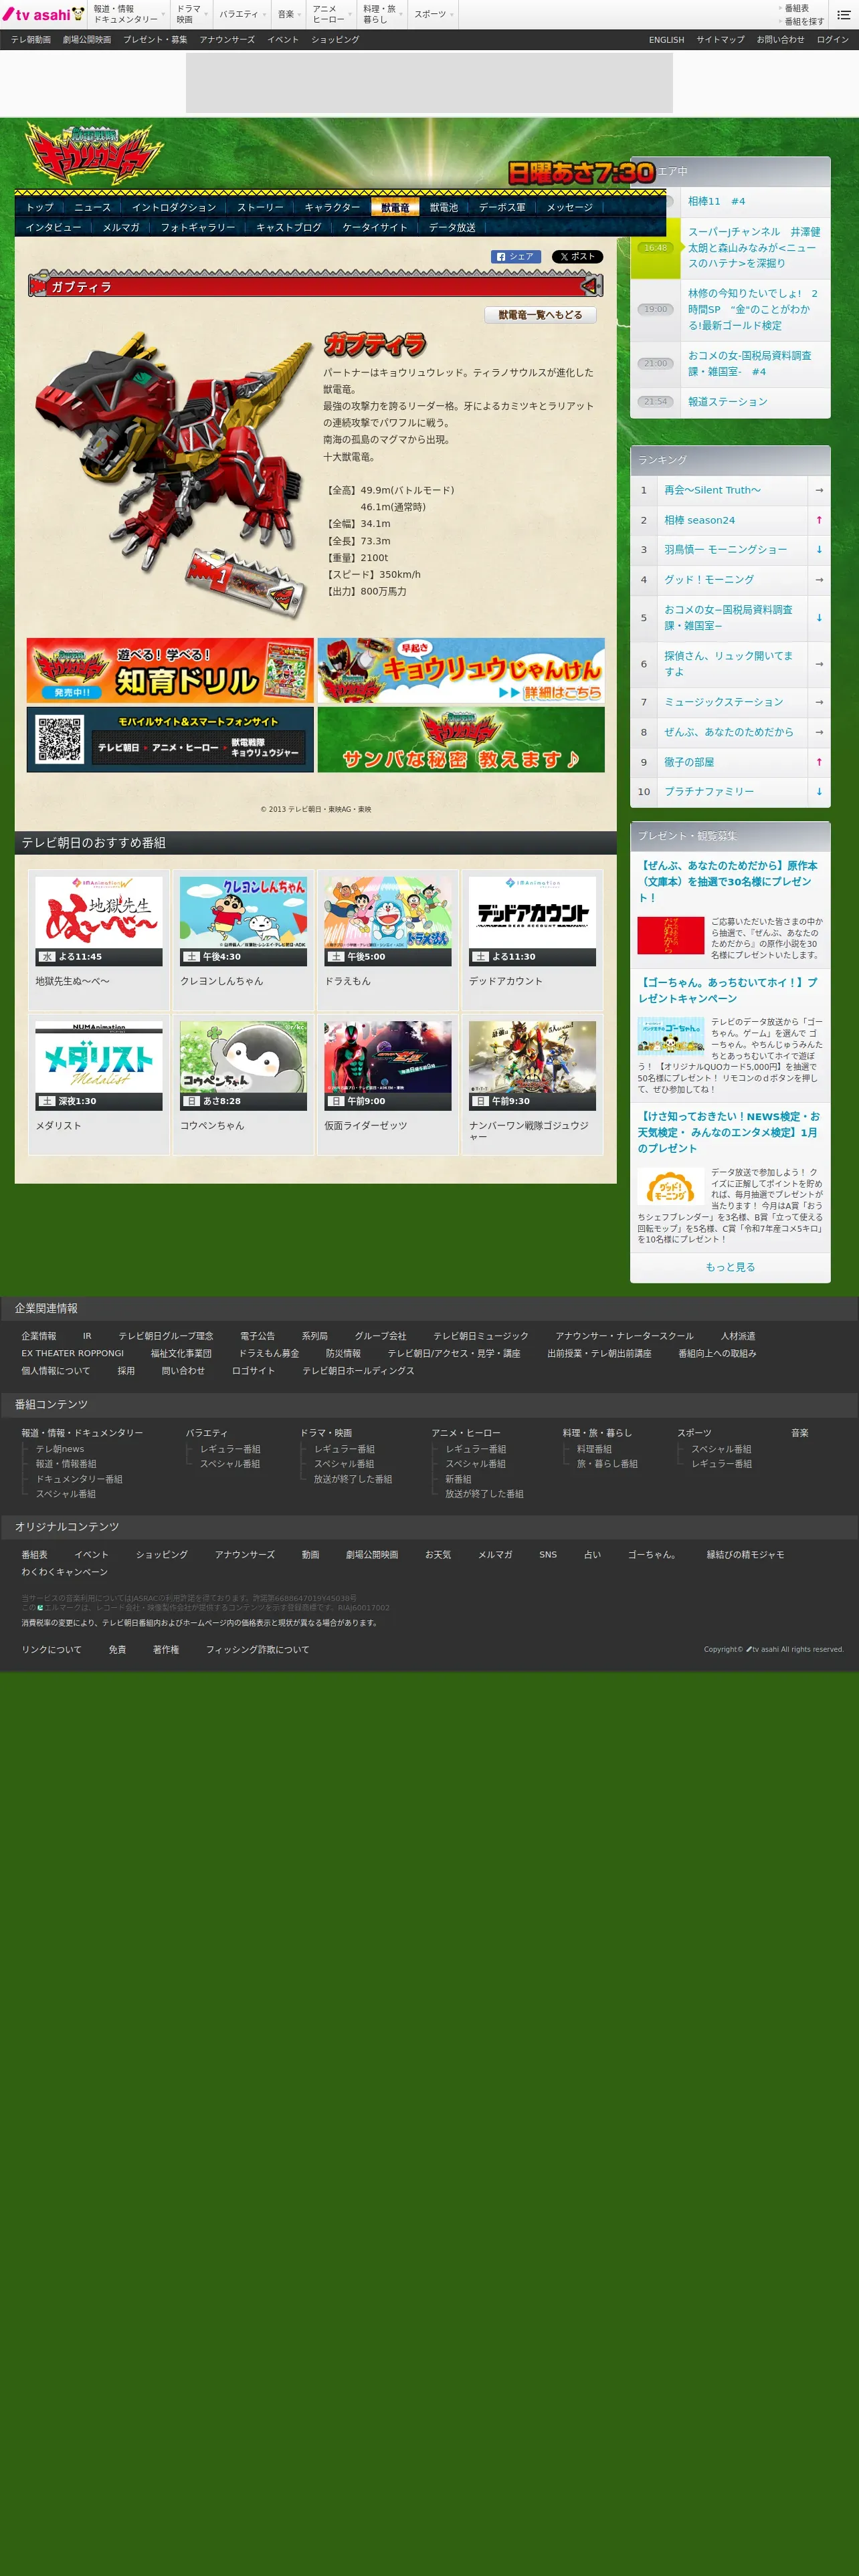The height and width of the screenshot is (2576, 859).
Task: Click the Facebook シェア button
Action: 516,257
